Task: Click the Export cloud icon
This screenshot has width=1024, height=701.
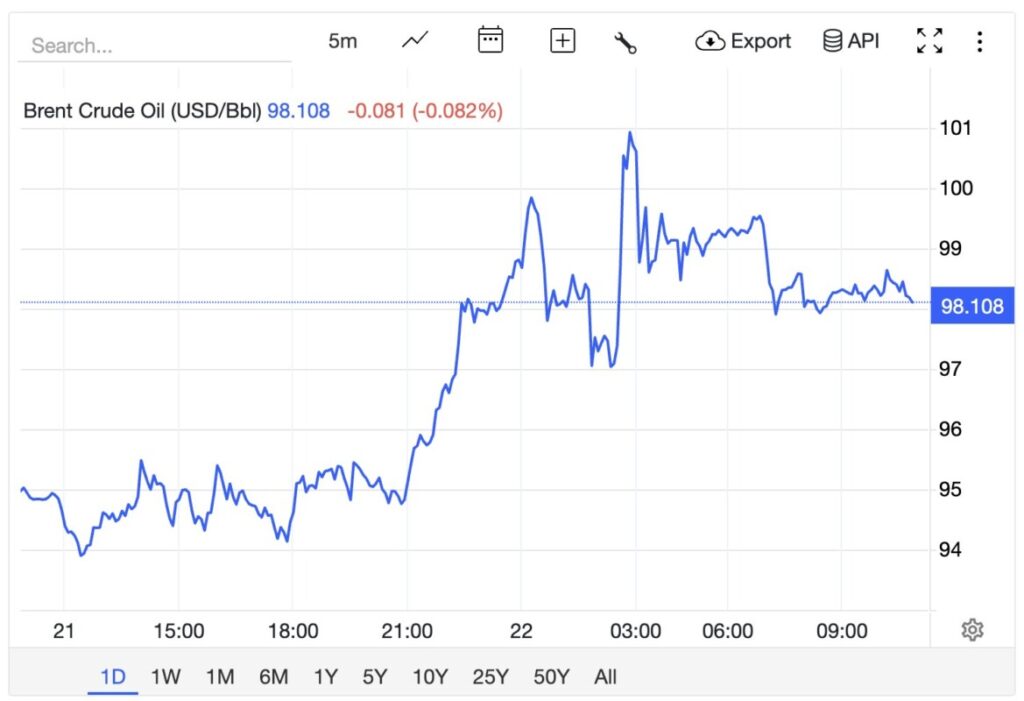Action: [x=710, y=41]
